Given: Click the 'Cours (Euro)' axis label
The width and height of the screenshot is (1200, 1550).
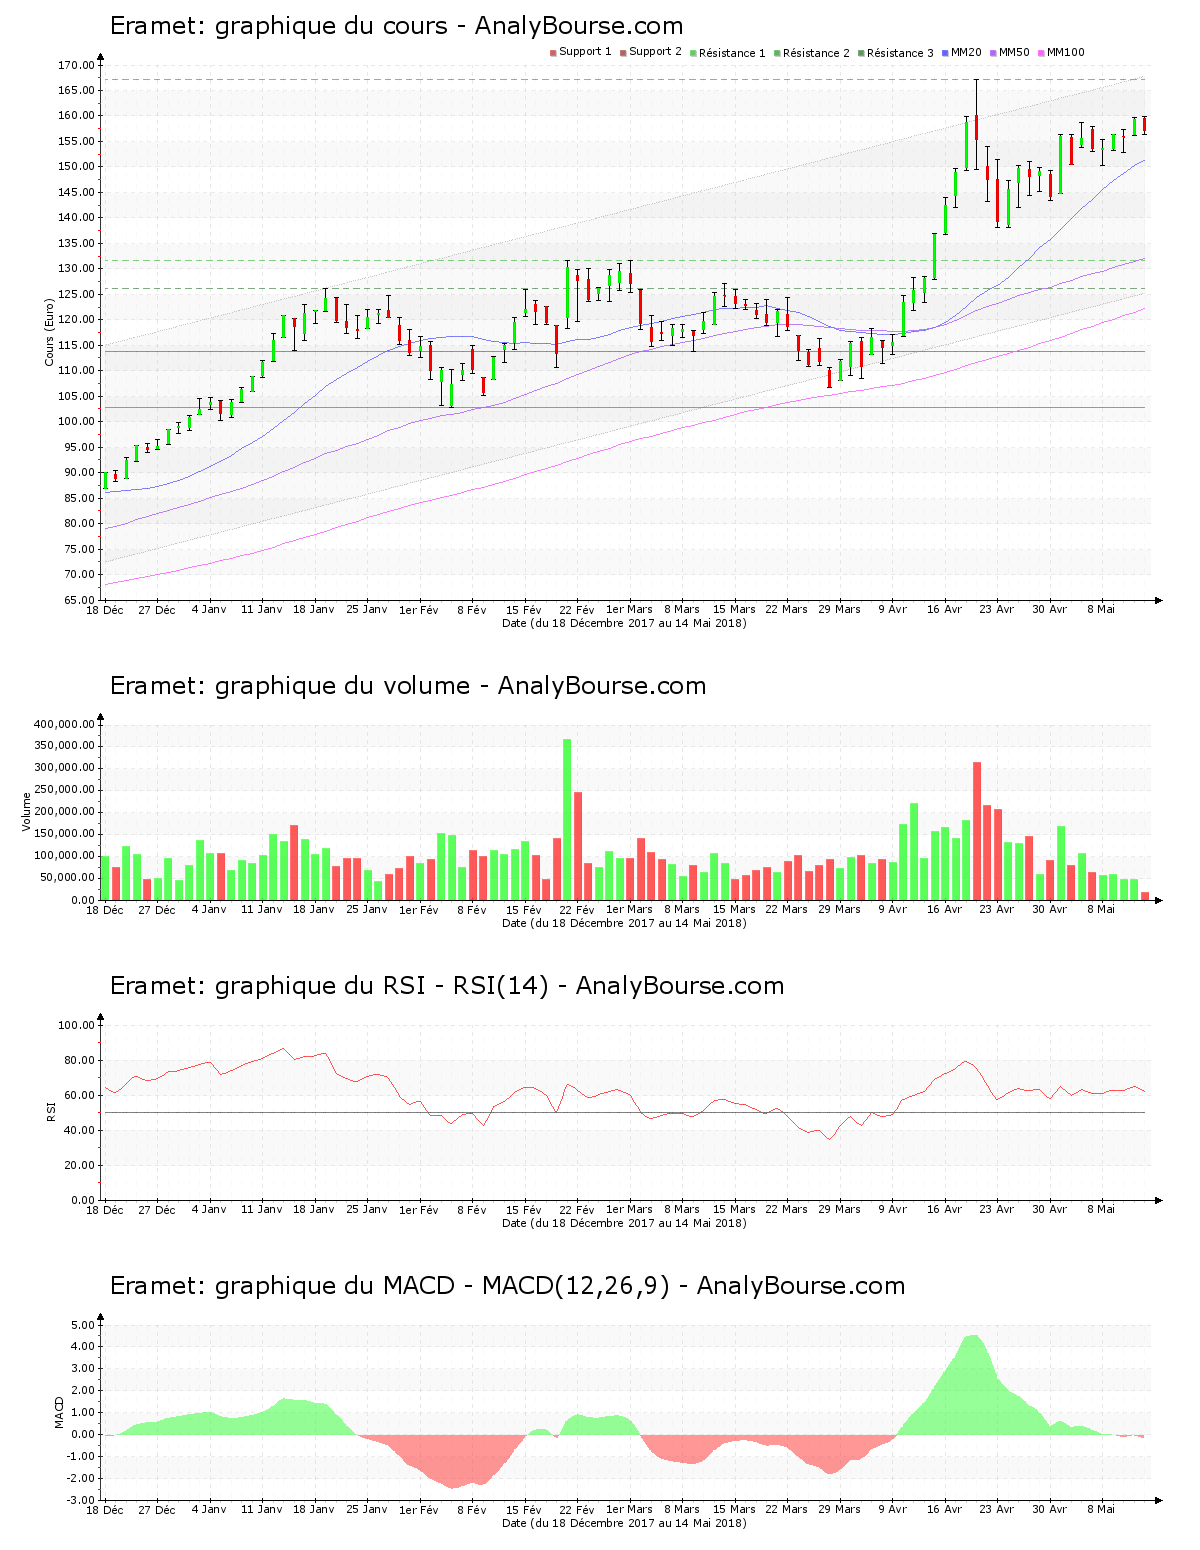Looking at the screenshot, I should coord(49,332).
